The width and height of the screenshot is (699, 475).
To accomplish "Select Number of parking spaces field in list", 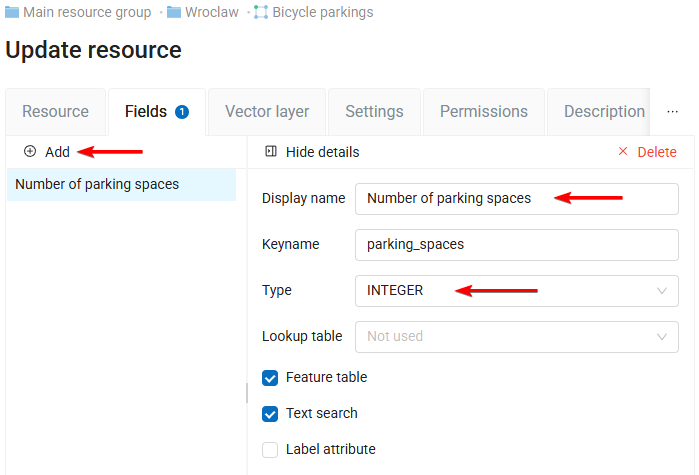I will click(97, 185).
